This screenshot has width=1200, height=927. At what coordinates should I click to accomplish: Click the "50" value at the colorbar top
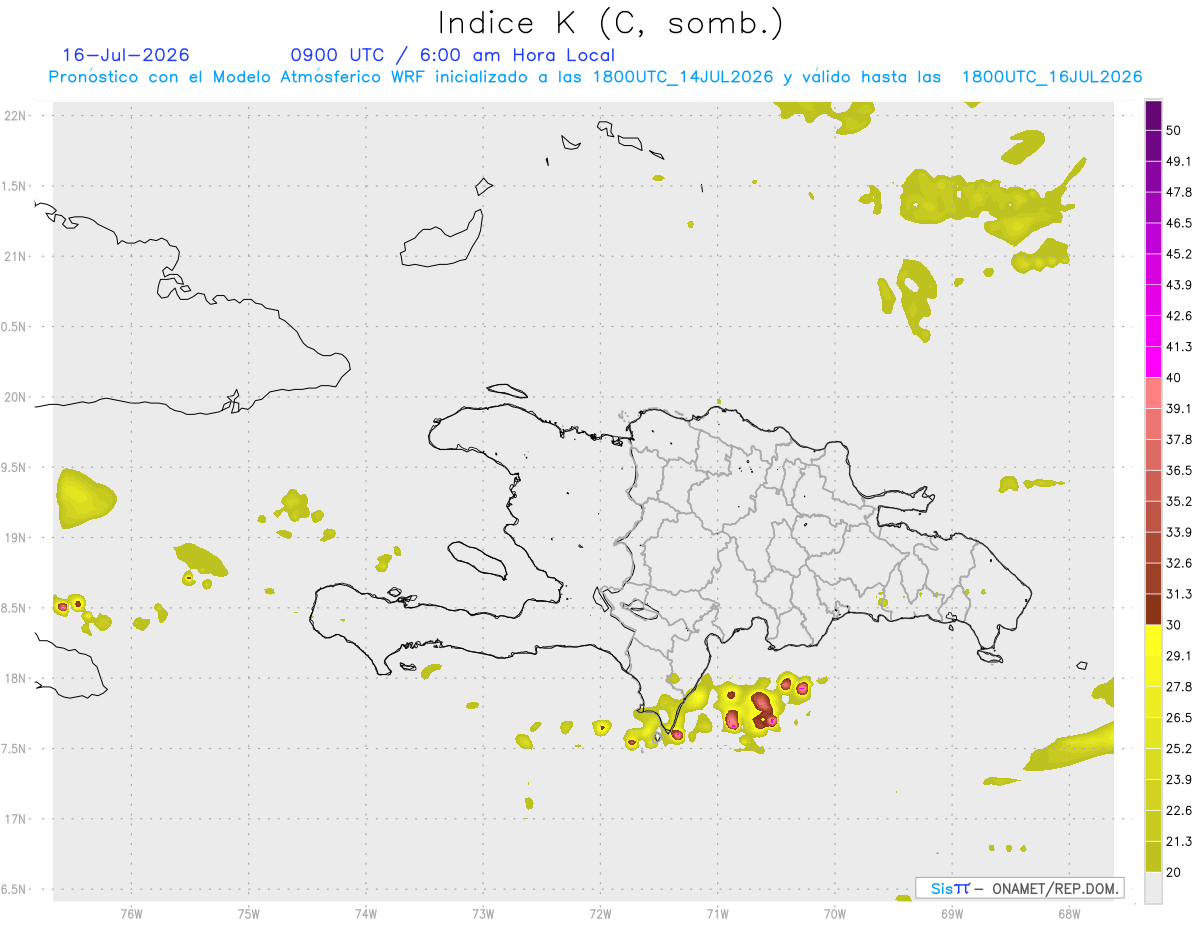coord(1175,130)
